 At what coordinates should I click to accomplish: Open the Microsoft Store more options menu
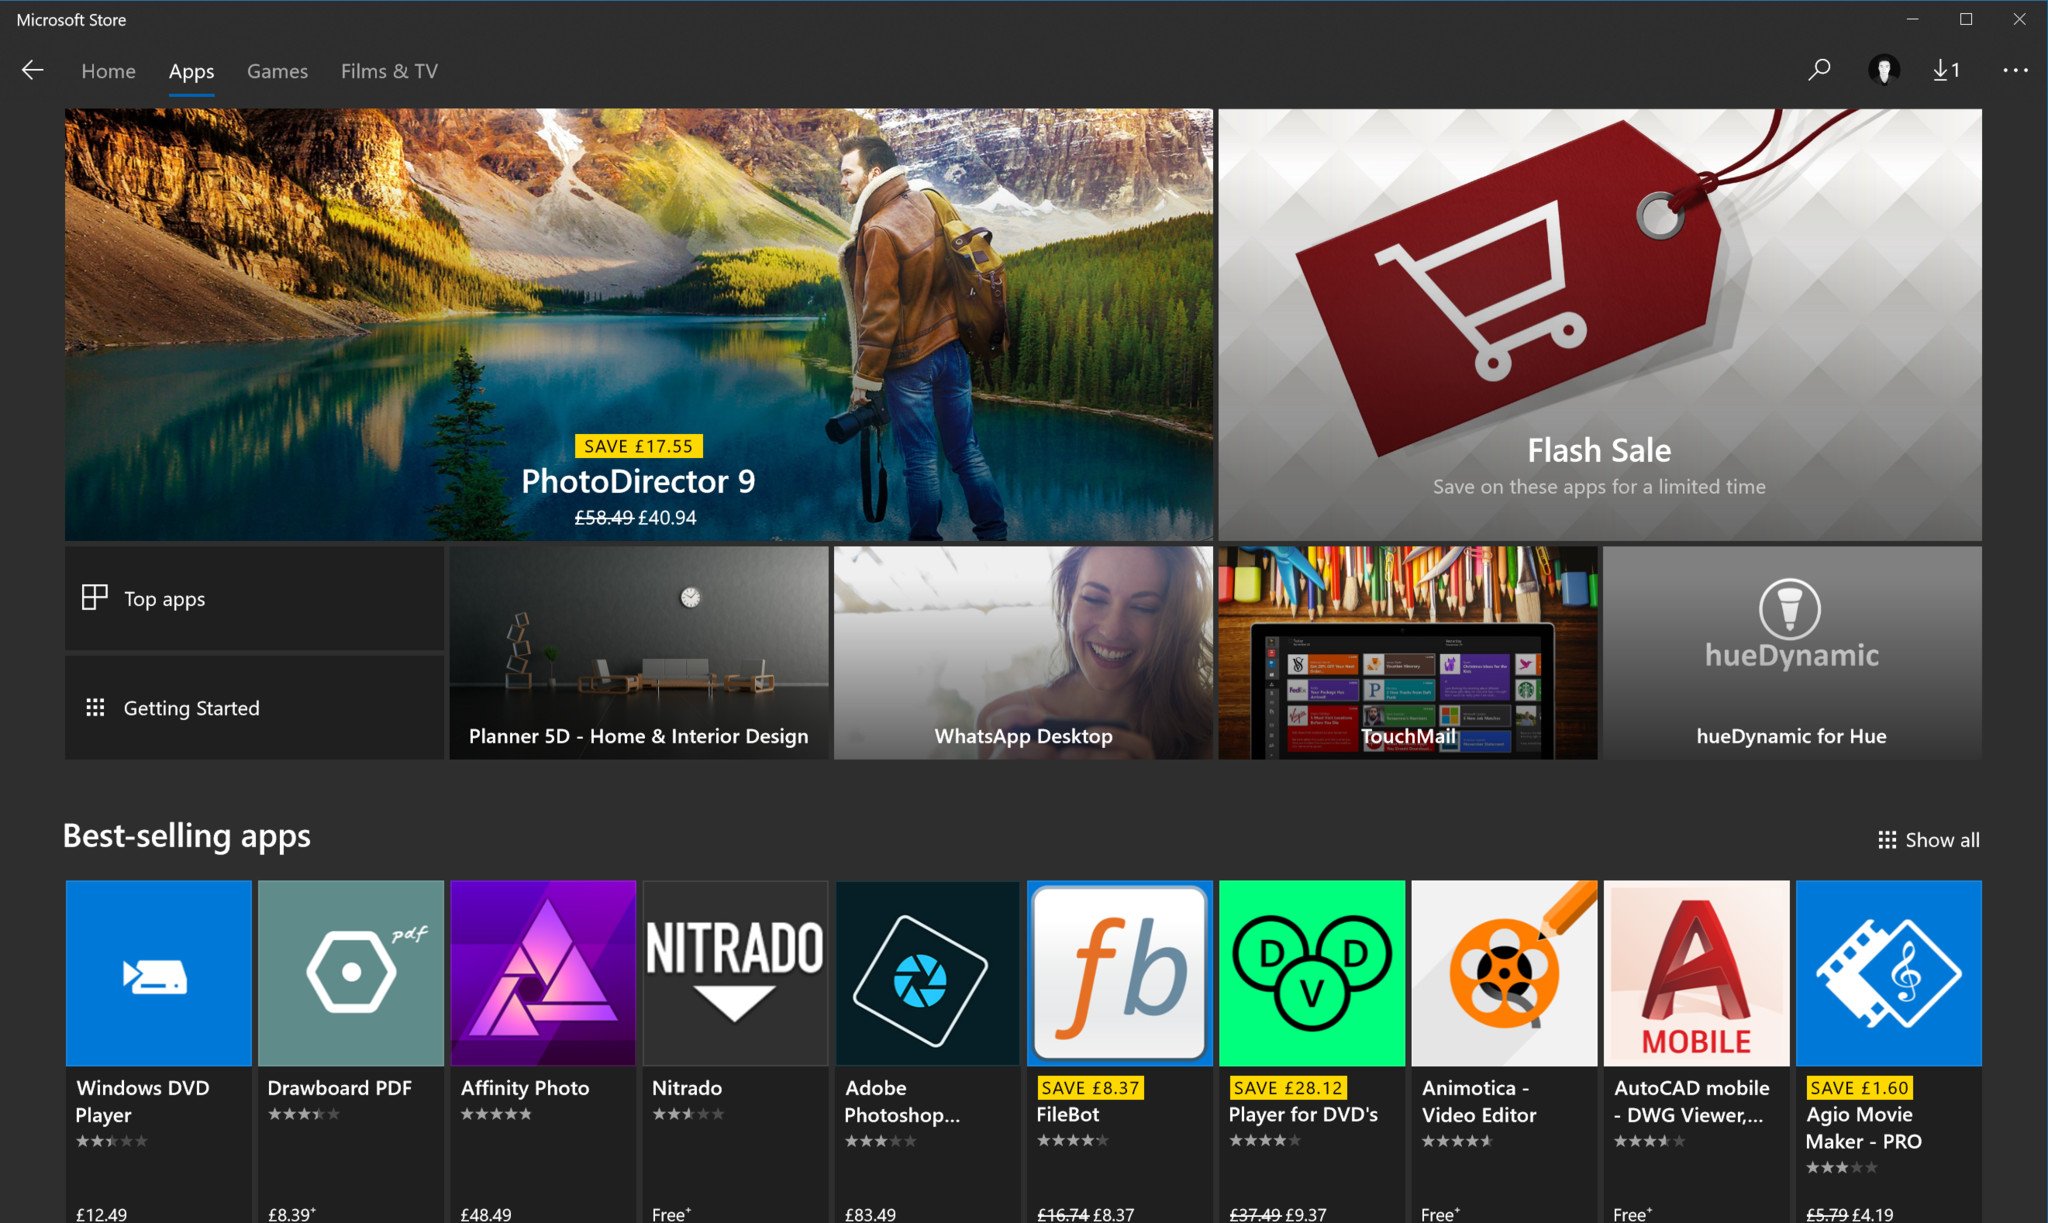(x=2015, y=70)
